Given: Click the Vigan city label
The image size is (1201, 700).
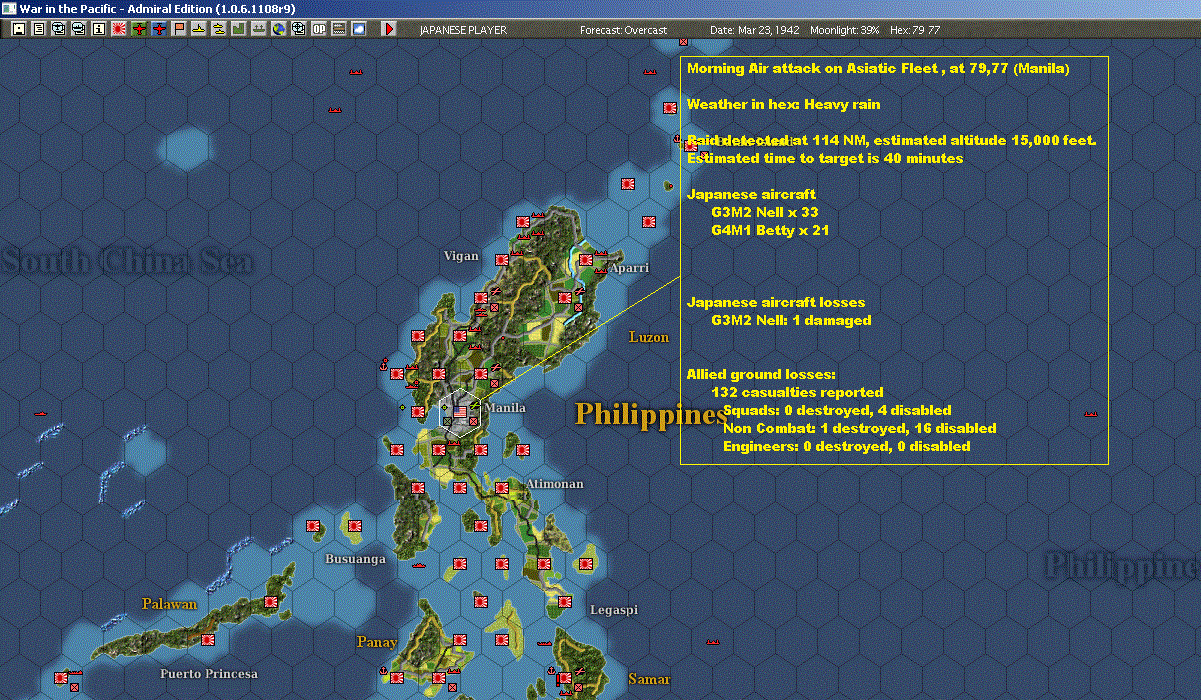Looking at the screenshot, I should [x=461, y=256].
